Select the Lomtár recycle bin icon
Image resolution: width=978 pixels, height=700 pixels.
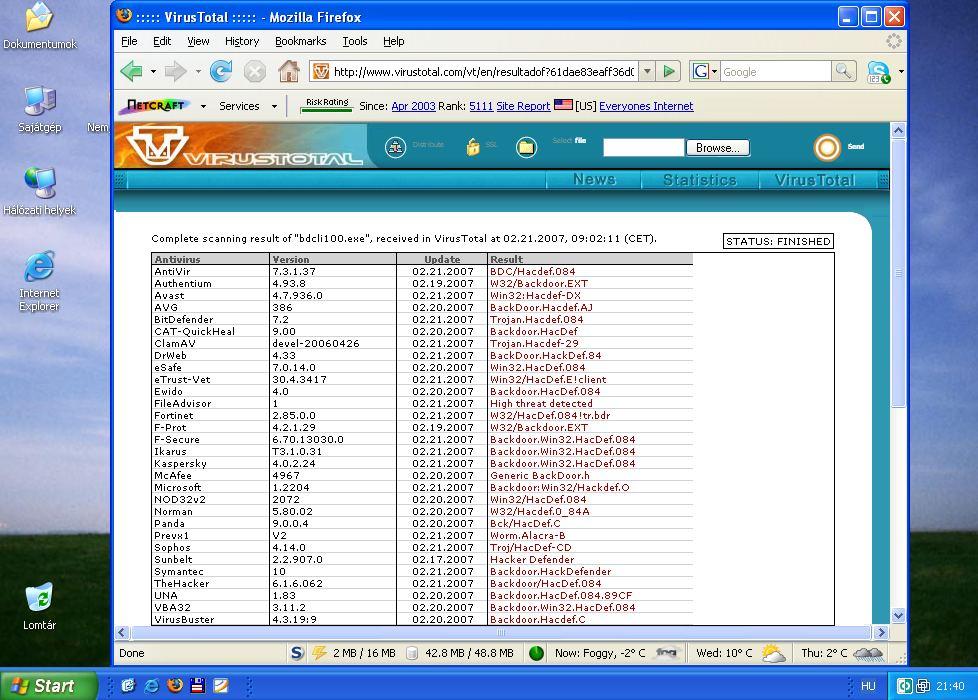pyautogui.click(x=39, y=606)
